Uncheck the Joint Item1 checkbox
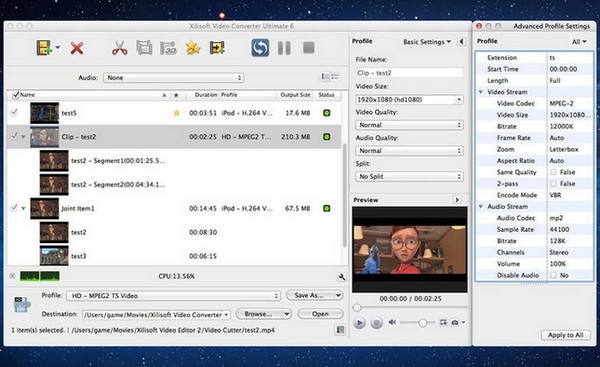 pyautogui.click(x=14, y=208)
